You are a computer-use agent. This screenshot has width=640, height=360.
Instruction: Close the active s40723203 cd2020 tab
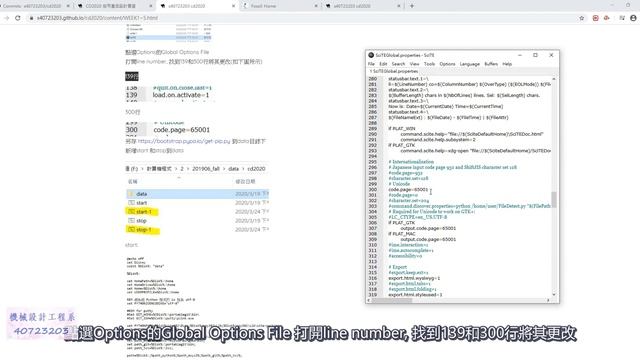coord(233,6)
